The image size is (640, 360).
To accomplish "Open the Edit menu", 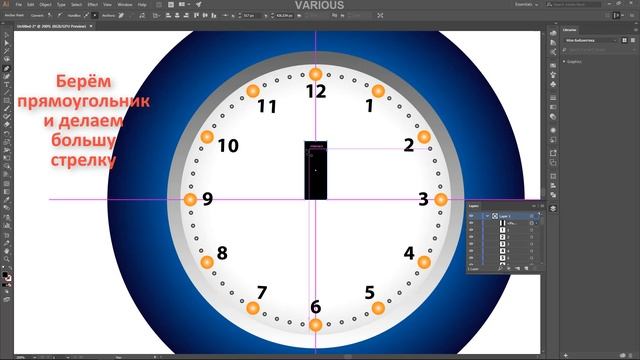I will [x=31, y=4].
